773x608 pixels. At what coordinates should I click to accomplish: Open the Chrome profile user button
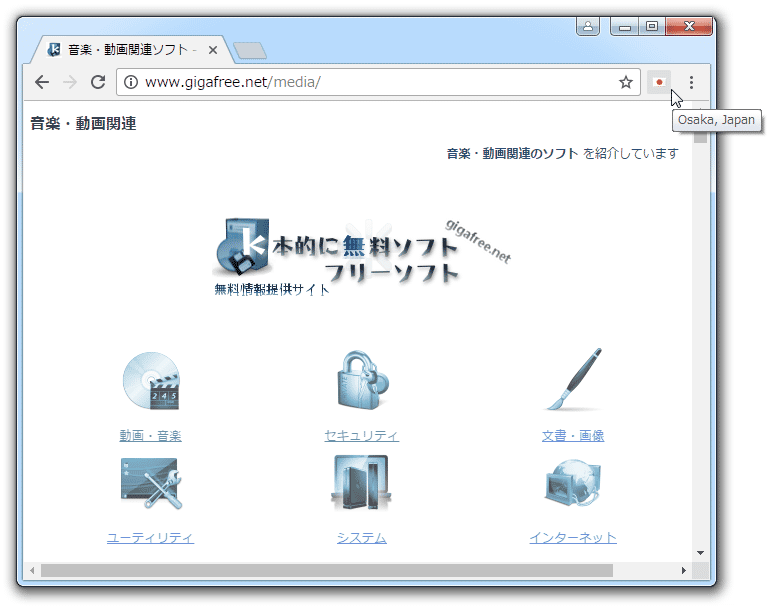point(588,27)
